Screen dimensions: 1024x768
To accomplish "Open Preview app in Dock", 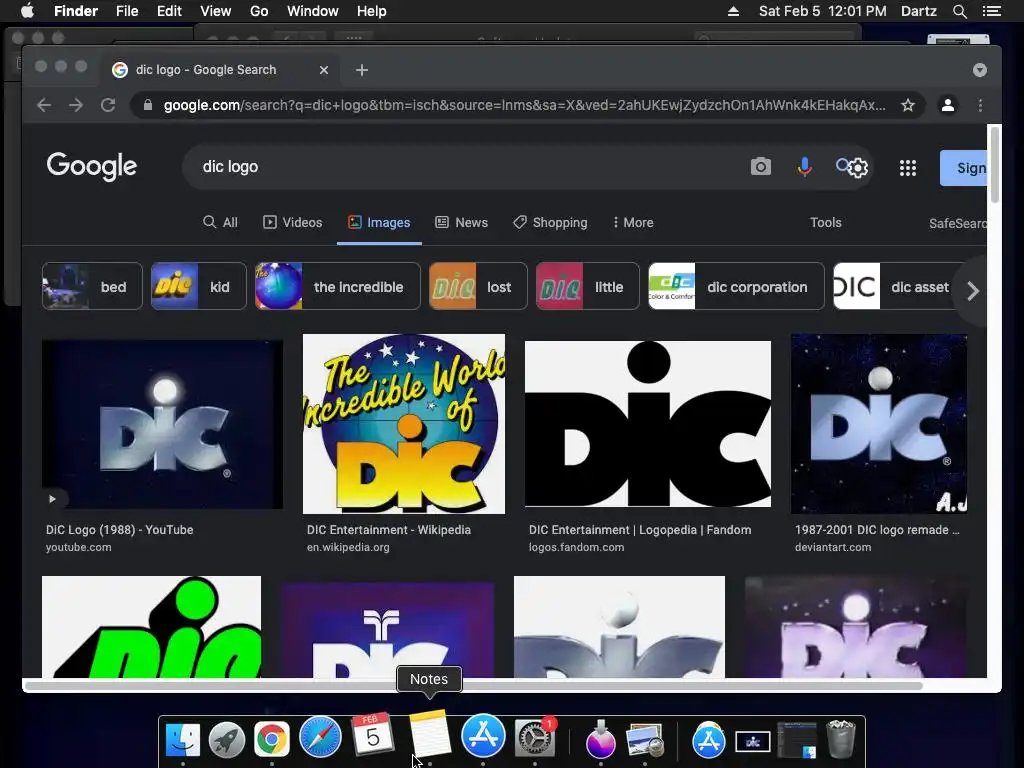I will click(645, 739).
